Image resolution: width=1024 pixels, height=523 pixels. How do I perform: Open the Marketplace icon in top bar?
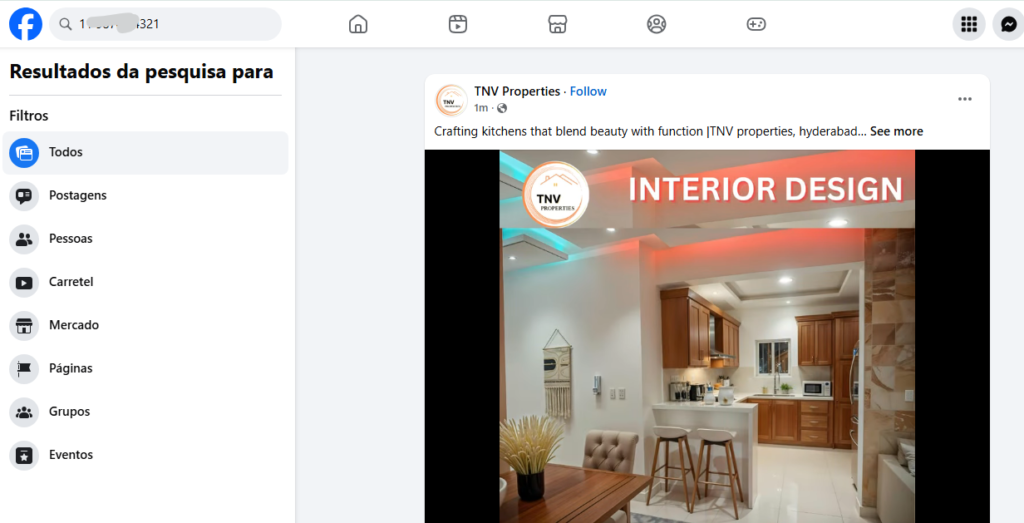[x=557, y=24]
